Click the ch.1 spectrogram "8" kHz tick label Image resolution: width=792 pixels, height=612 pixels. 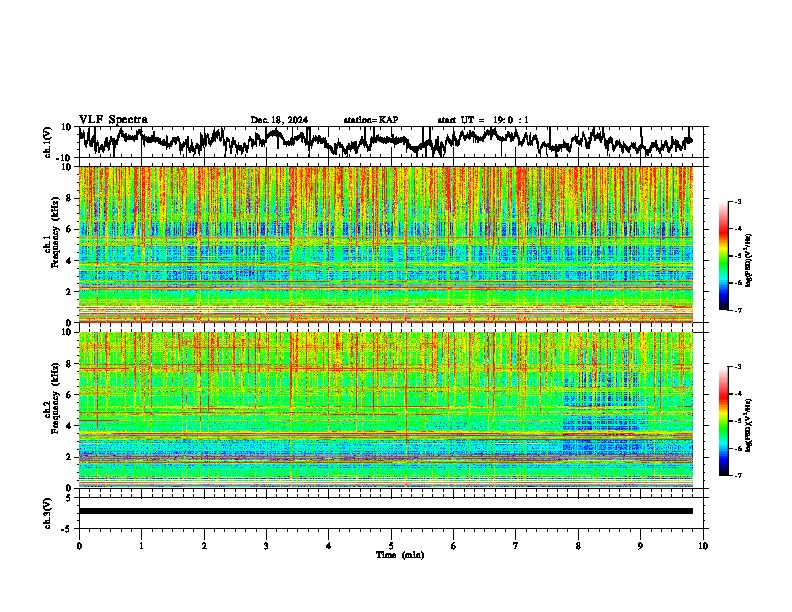tap(69, 198)
